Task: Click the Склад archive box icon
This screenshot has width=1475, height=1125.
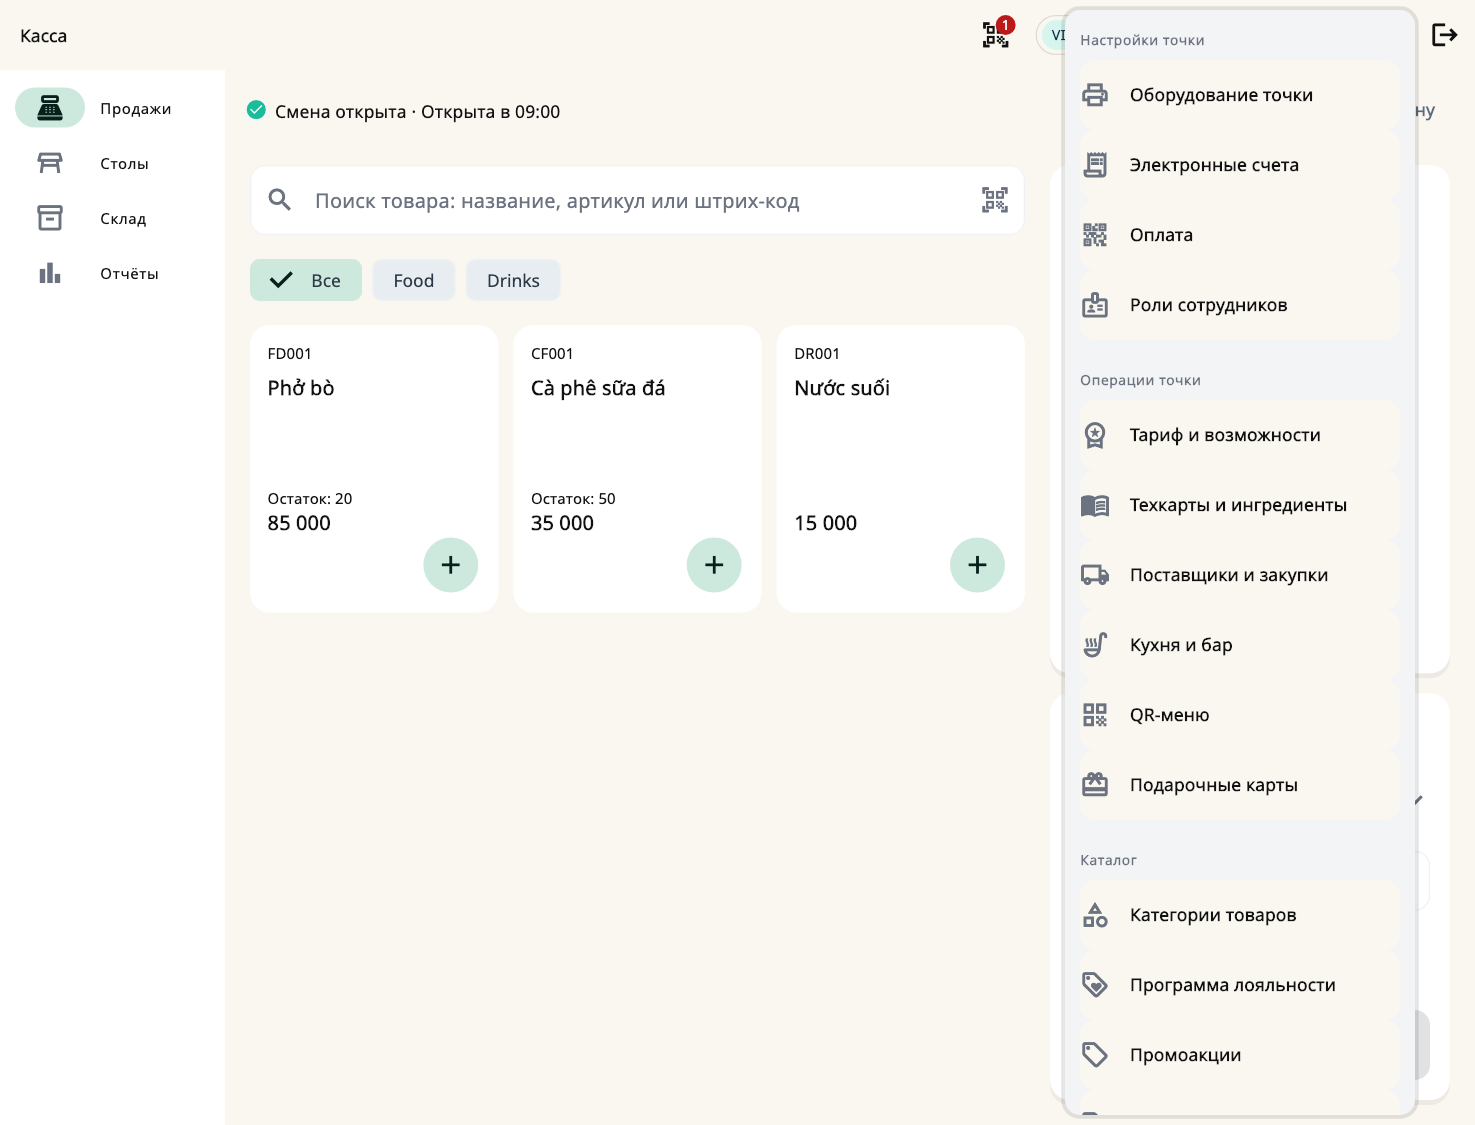Action: tap(50, 218)
